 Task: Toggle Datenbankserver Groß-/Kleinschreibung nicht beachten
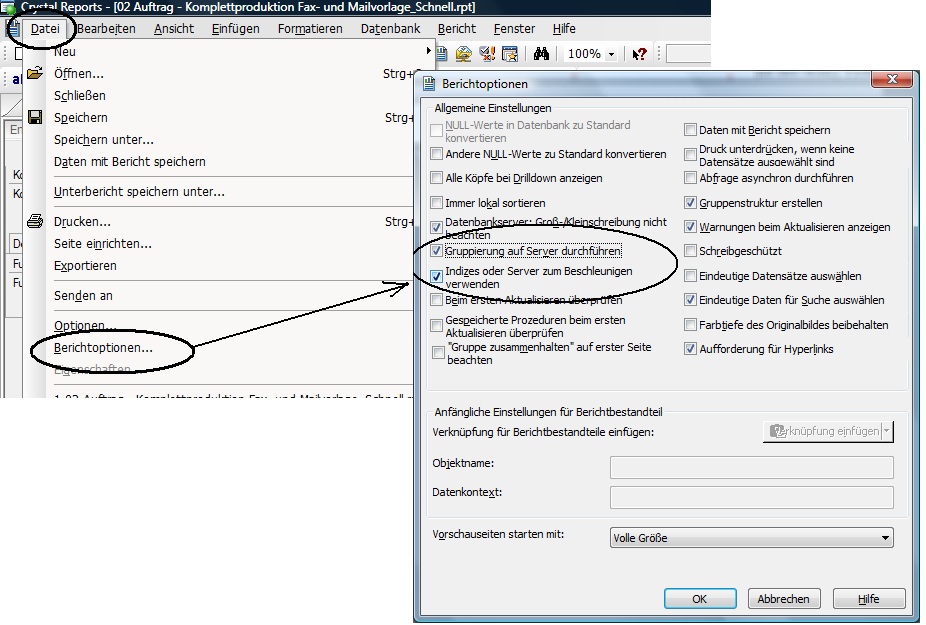[x=436, y=227]
